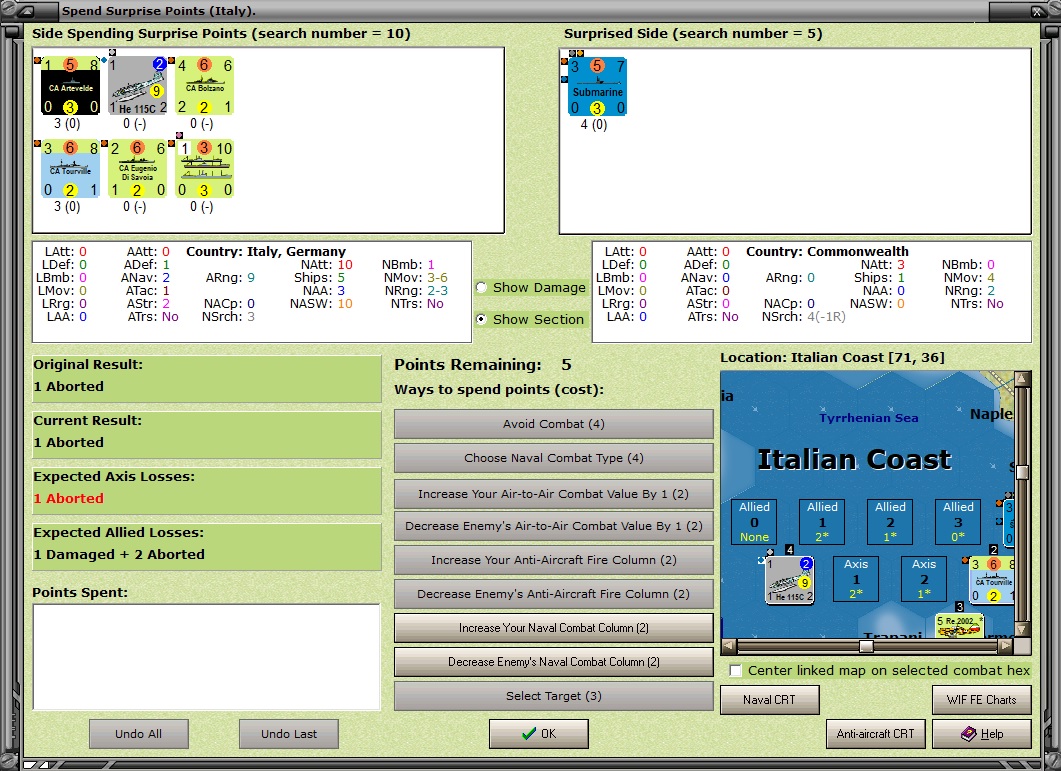Click the map vertical scrollbar thumb
Image resolution: width=1061 pixels, height=771 pixels.
(x=1022, y=472)
